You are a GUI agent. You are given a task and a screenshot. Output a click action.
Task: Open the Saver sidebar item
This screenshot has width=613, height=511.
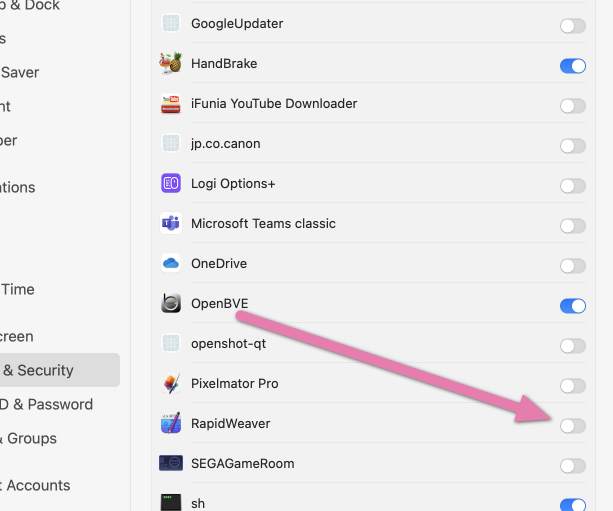(x=20, y=72)
